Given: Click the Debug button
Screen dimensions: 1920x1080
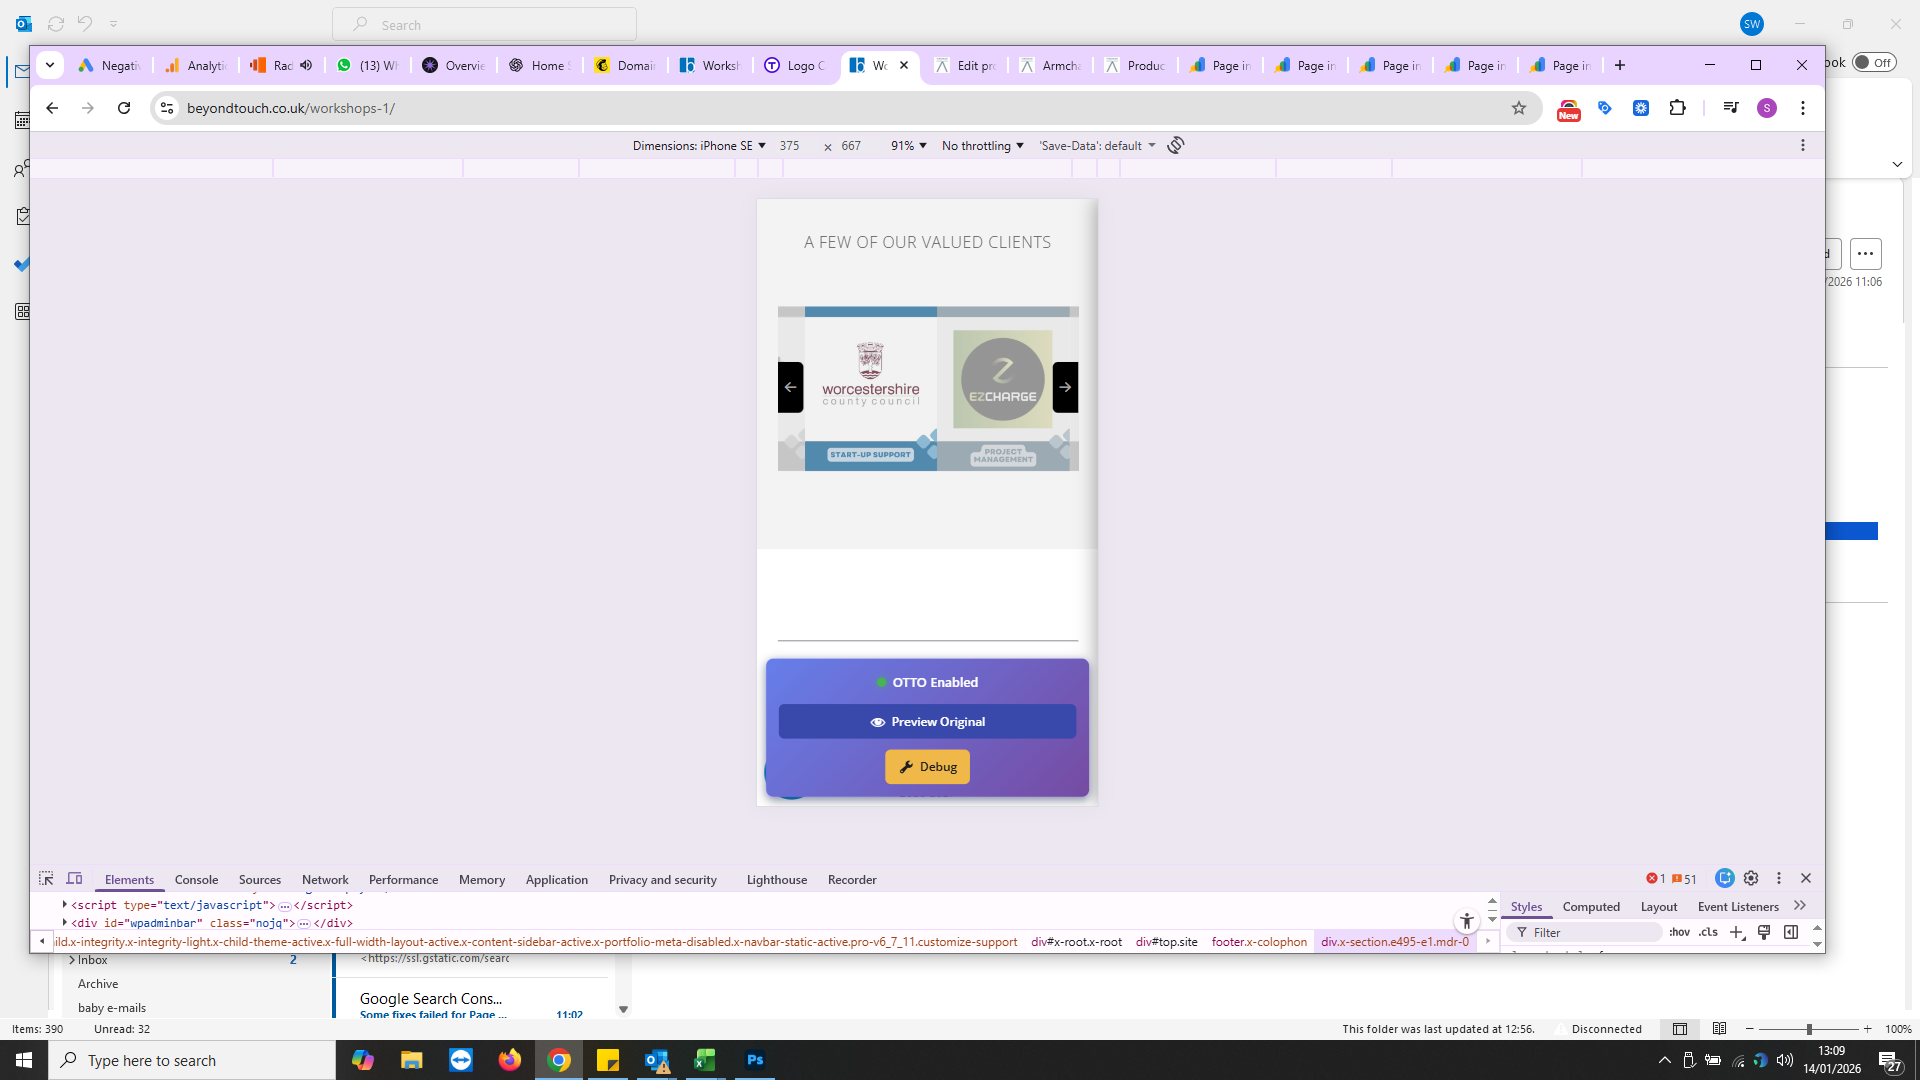Looking at the screenshot, I should pos(927,767).
